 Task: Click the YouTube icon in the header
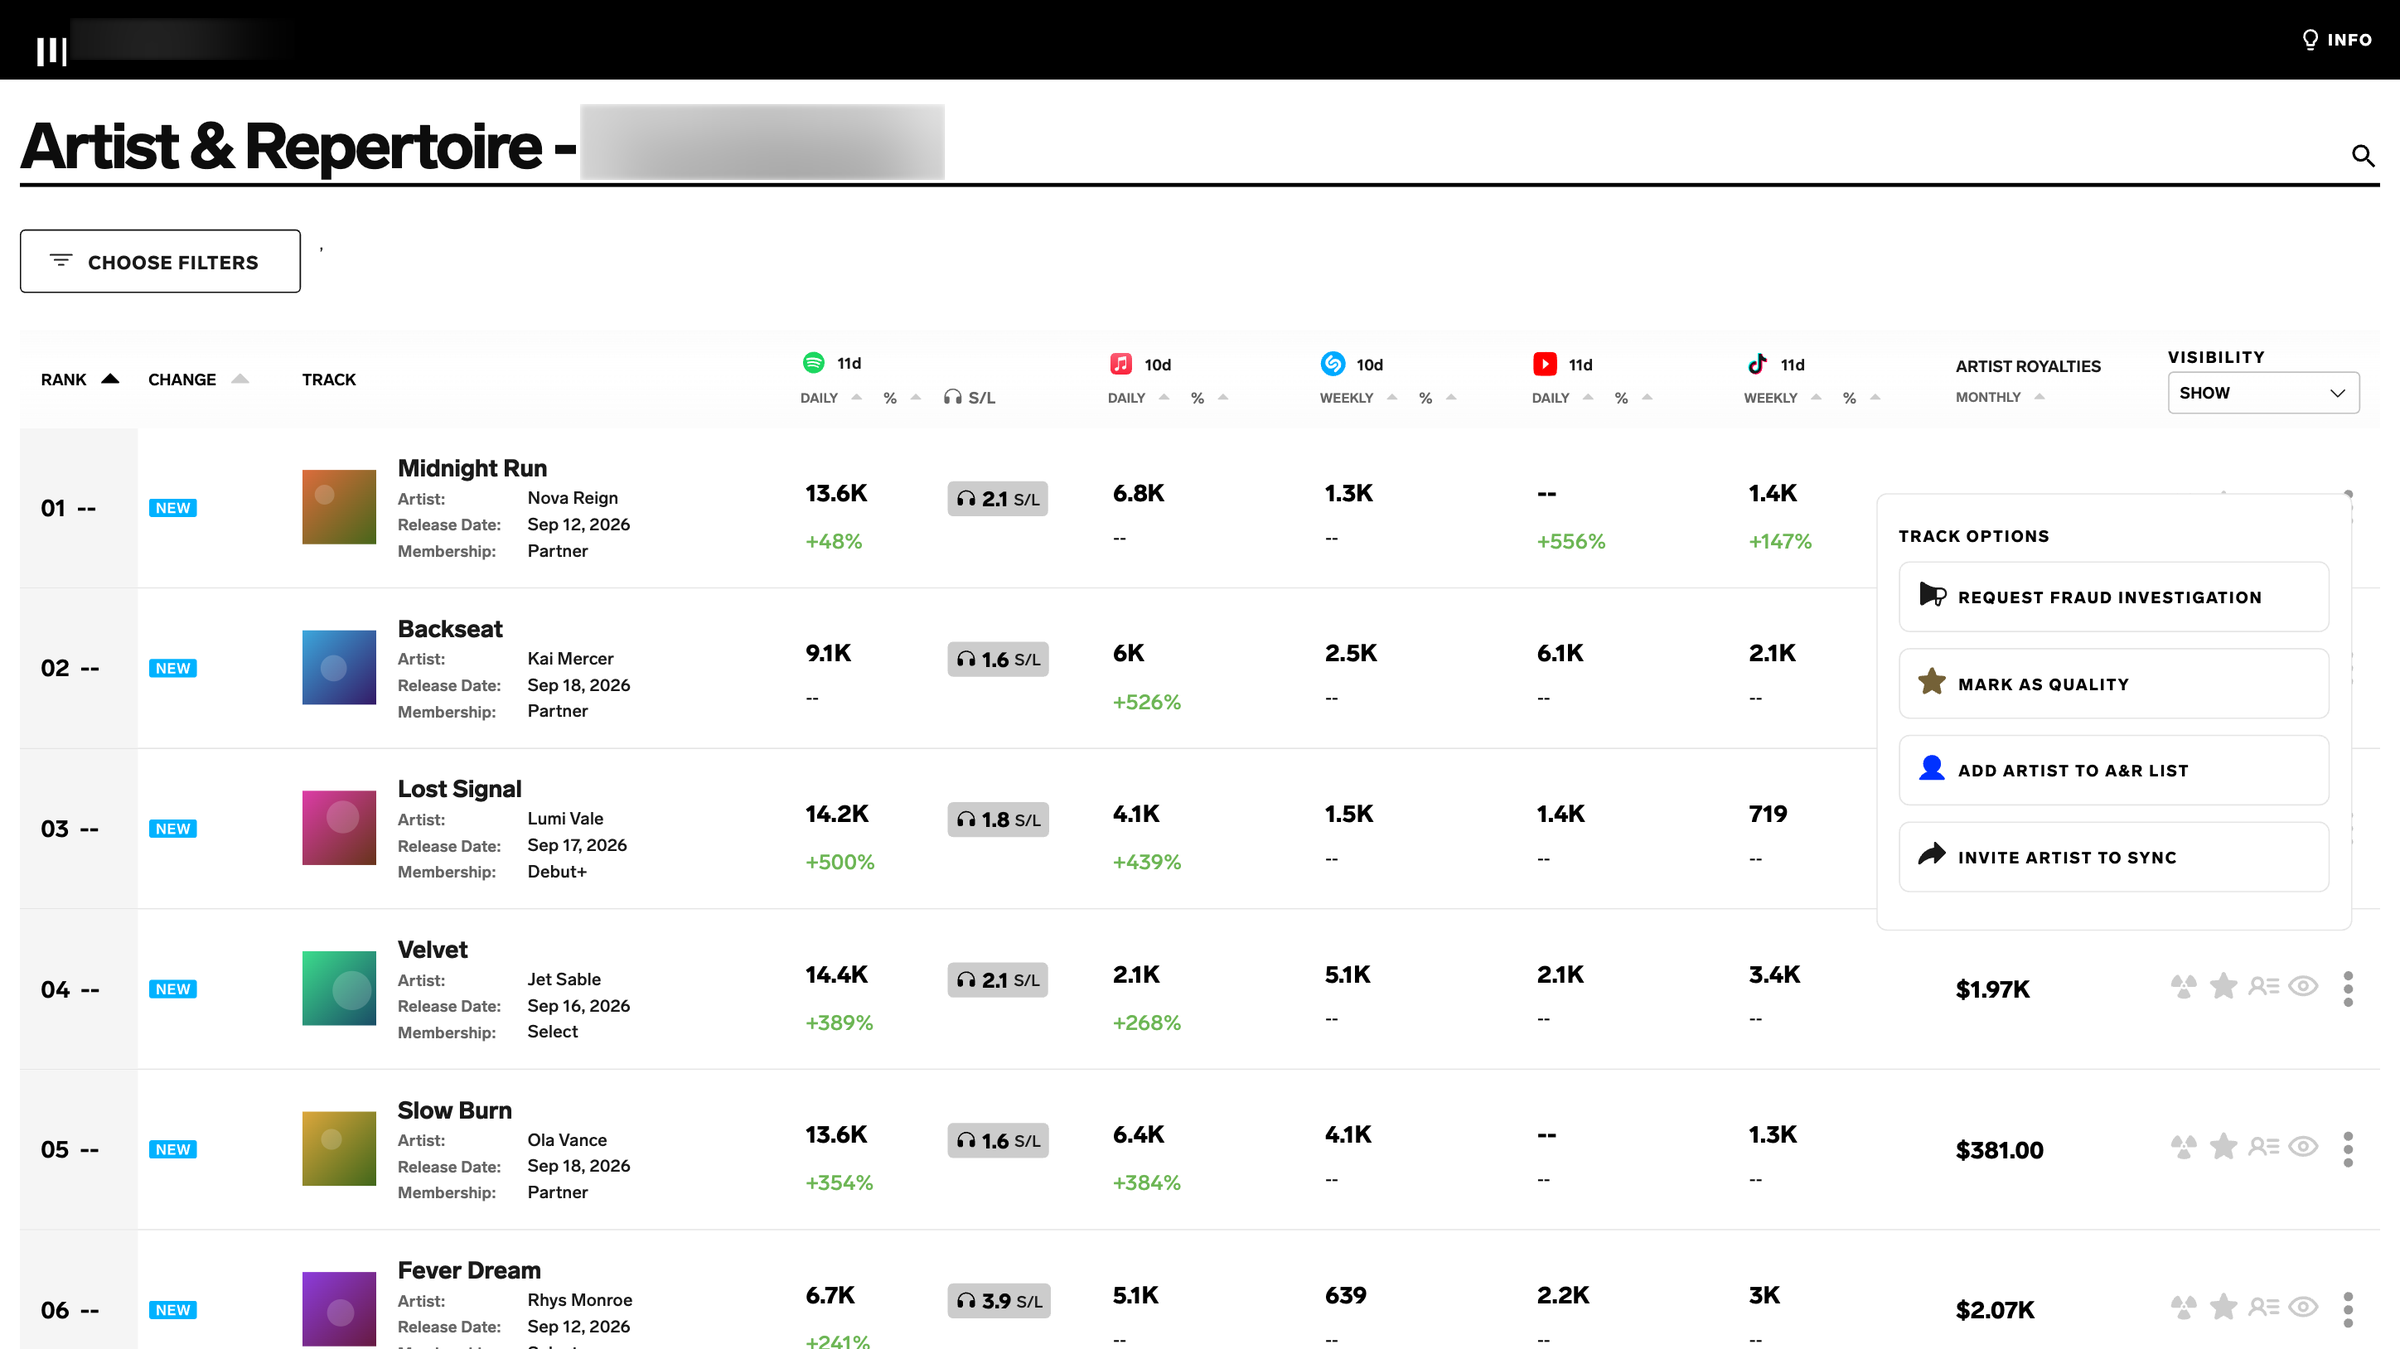1545,364
